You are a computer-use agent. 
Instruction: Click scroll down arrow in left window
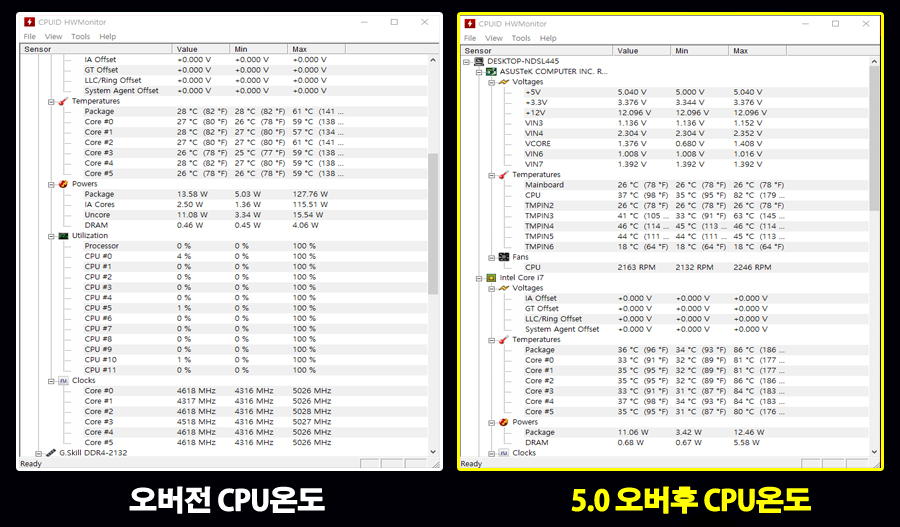pos(433,452)
